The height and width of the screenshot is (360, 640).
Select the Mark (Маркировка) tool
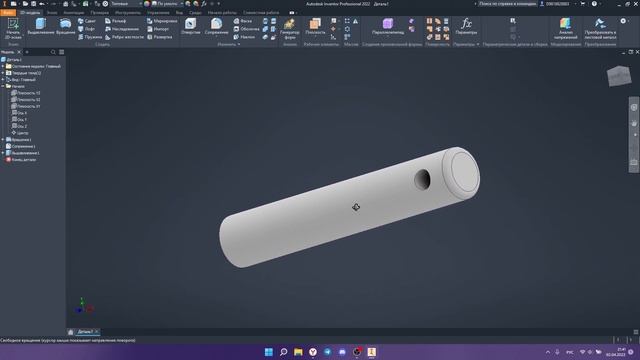tap(162, 21)
